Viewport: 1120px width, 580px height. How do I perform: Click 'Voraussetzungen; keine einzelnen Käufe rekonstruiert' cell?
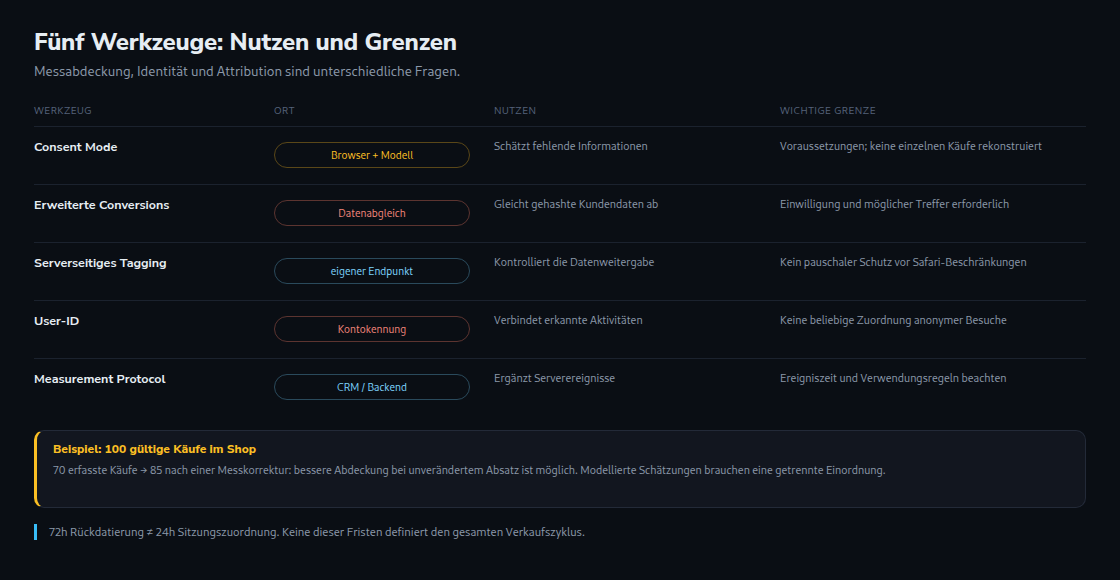911,146
